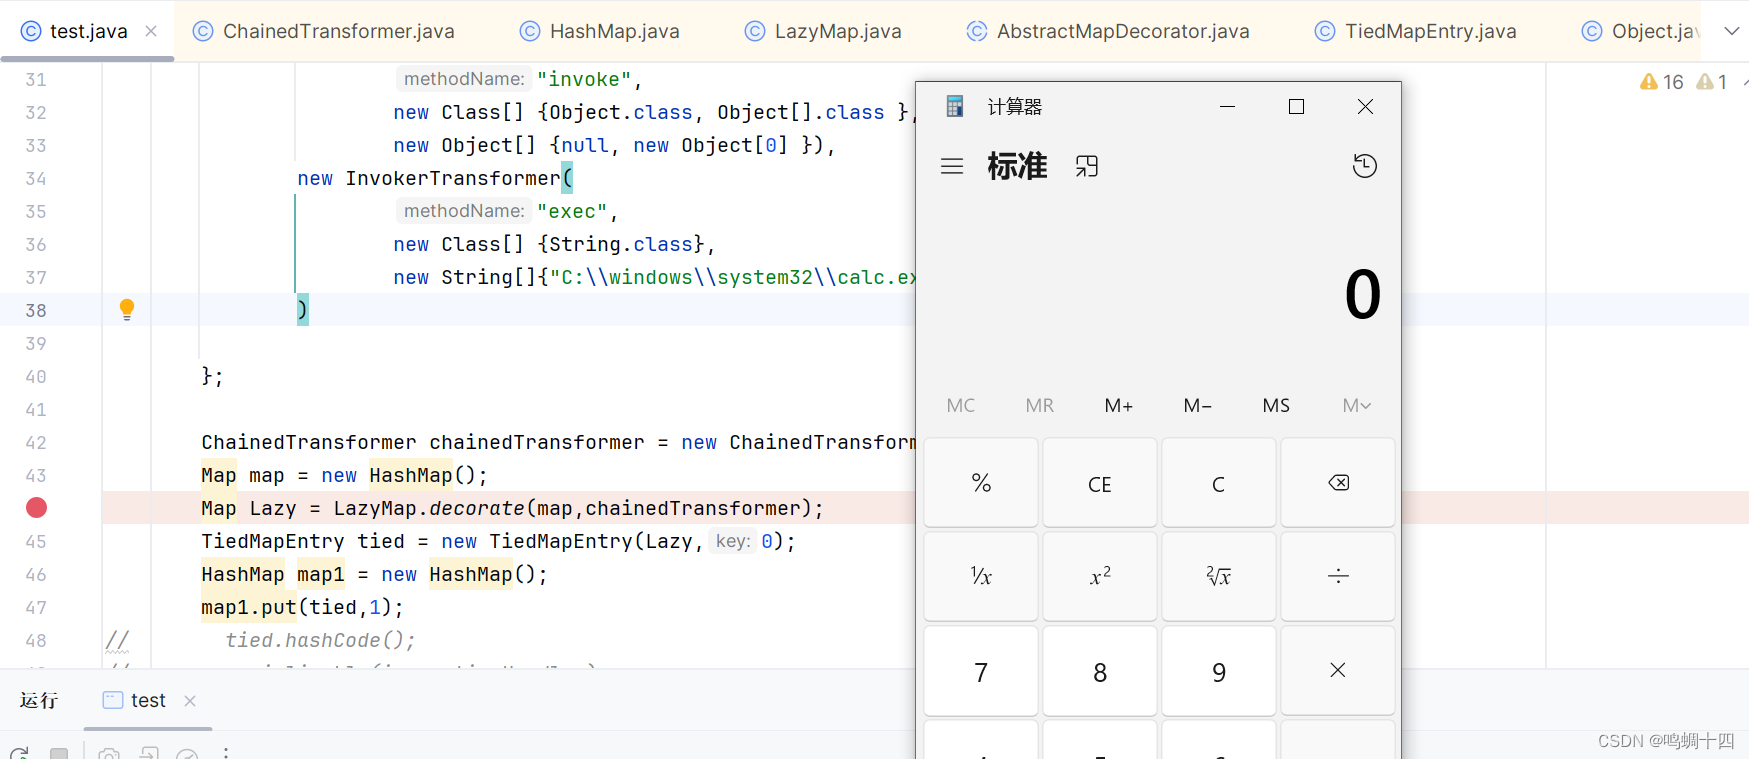Click the 9 key in calculator
The image size is (1749, 759).
click(x=1219, y=670)
